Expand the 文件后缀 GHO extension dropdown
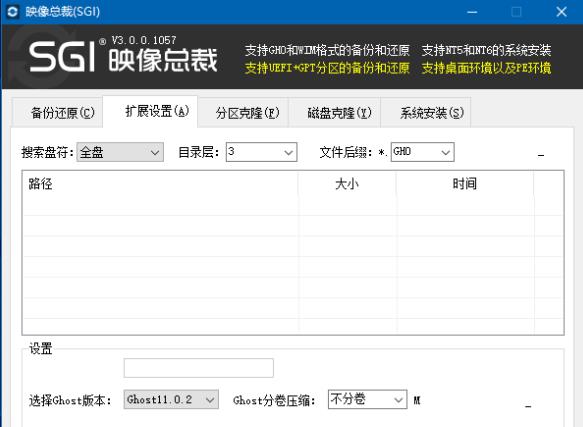This screenshot has width=583, height=427. click(x=422, y=152)
